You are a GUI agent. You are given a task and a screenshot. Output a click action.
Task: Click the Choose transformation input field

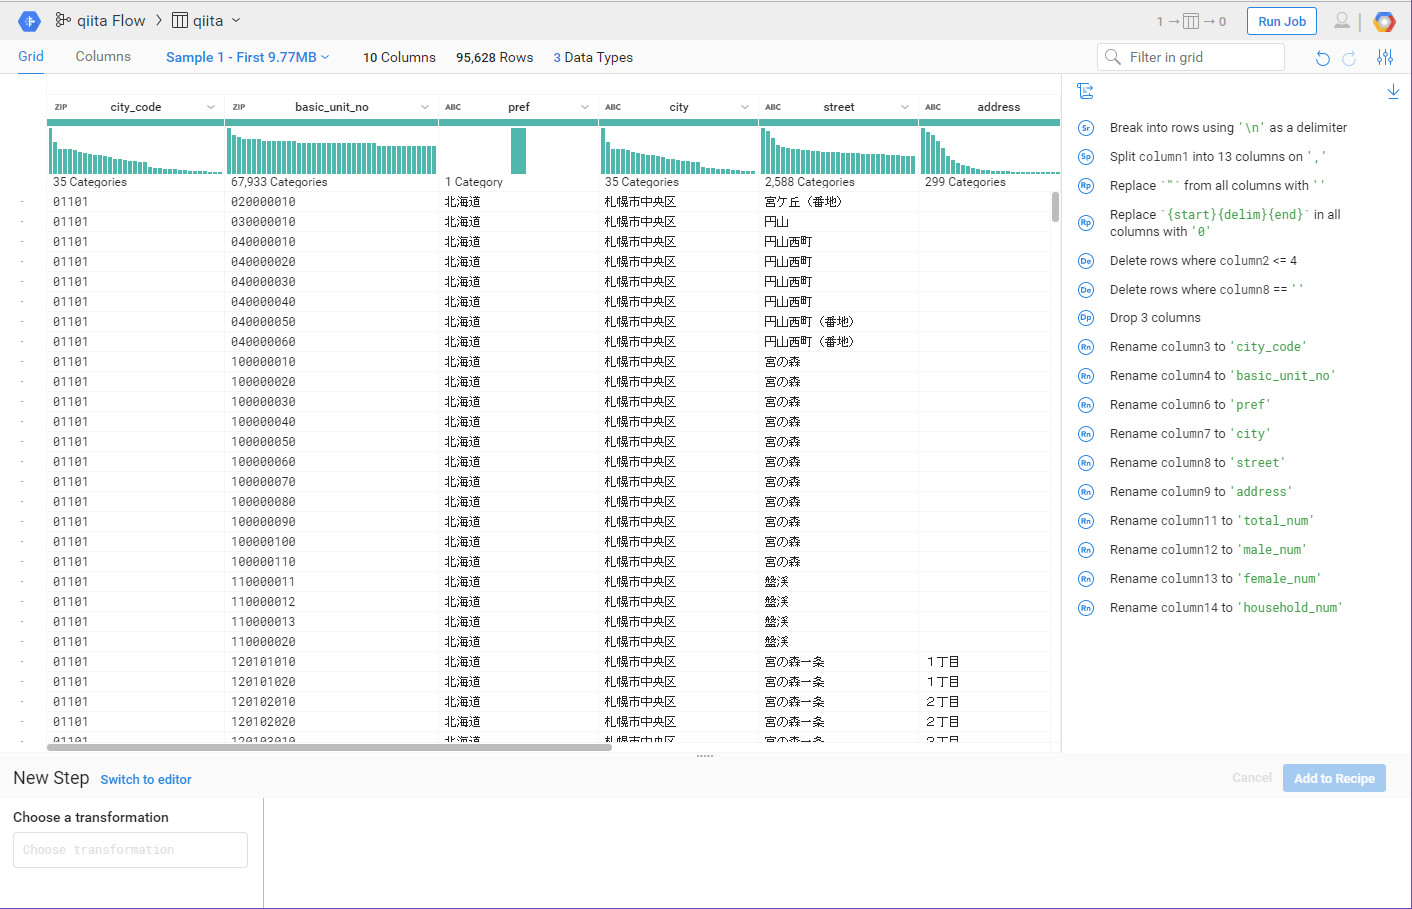click(130, 850)
